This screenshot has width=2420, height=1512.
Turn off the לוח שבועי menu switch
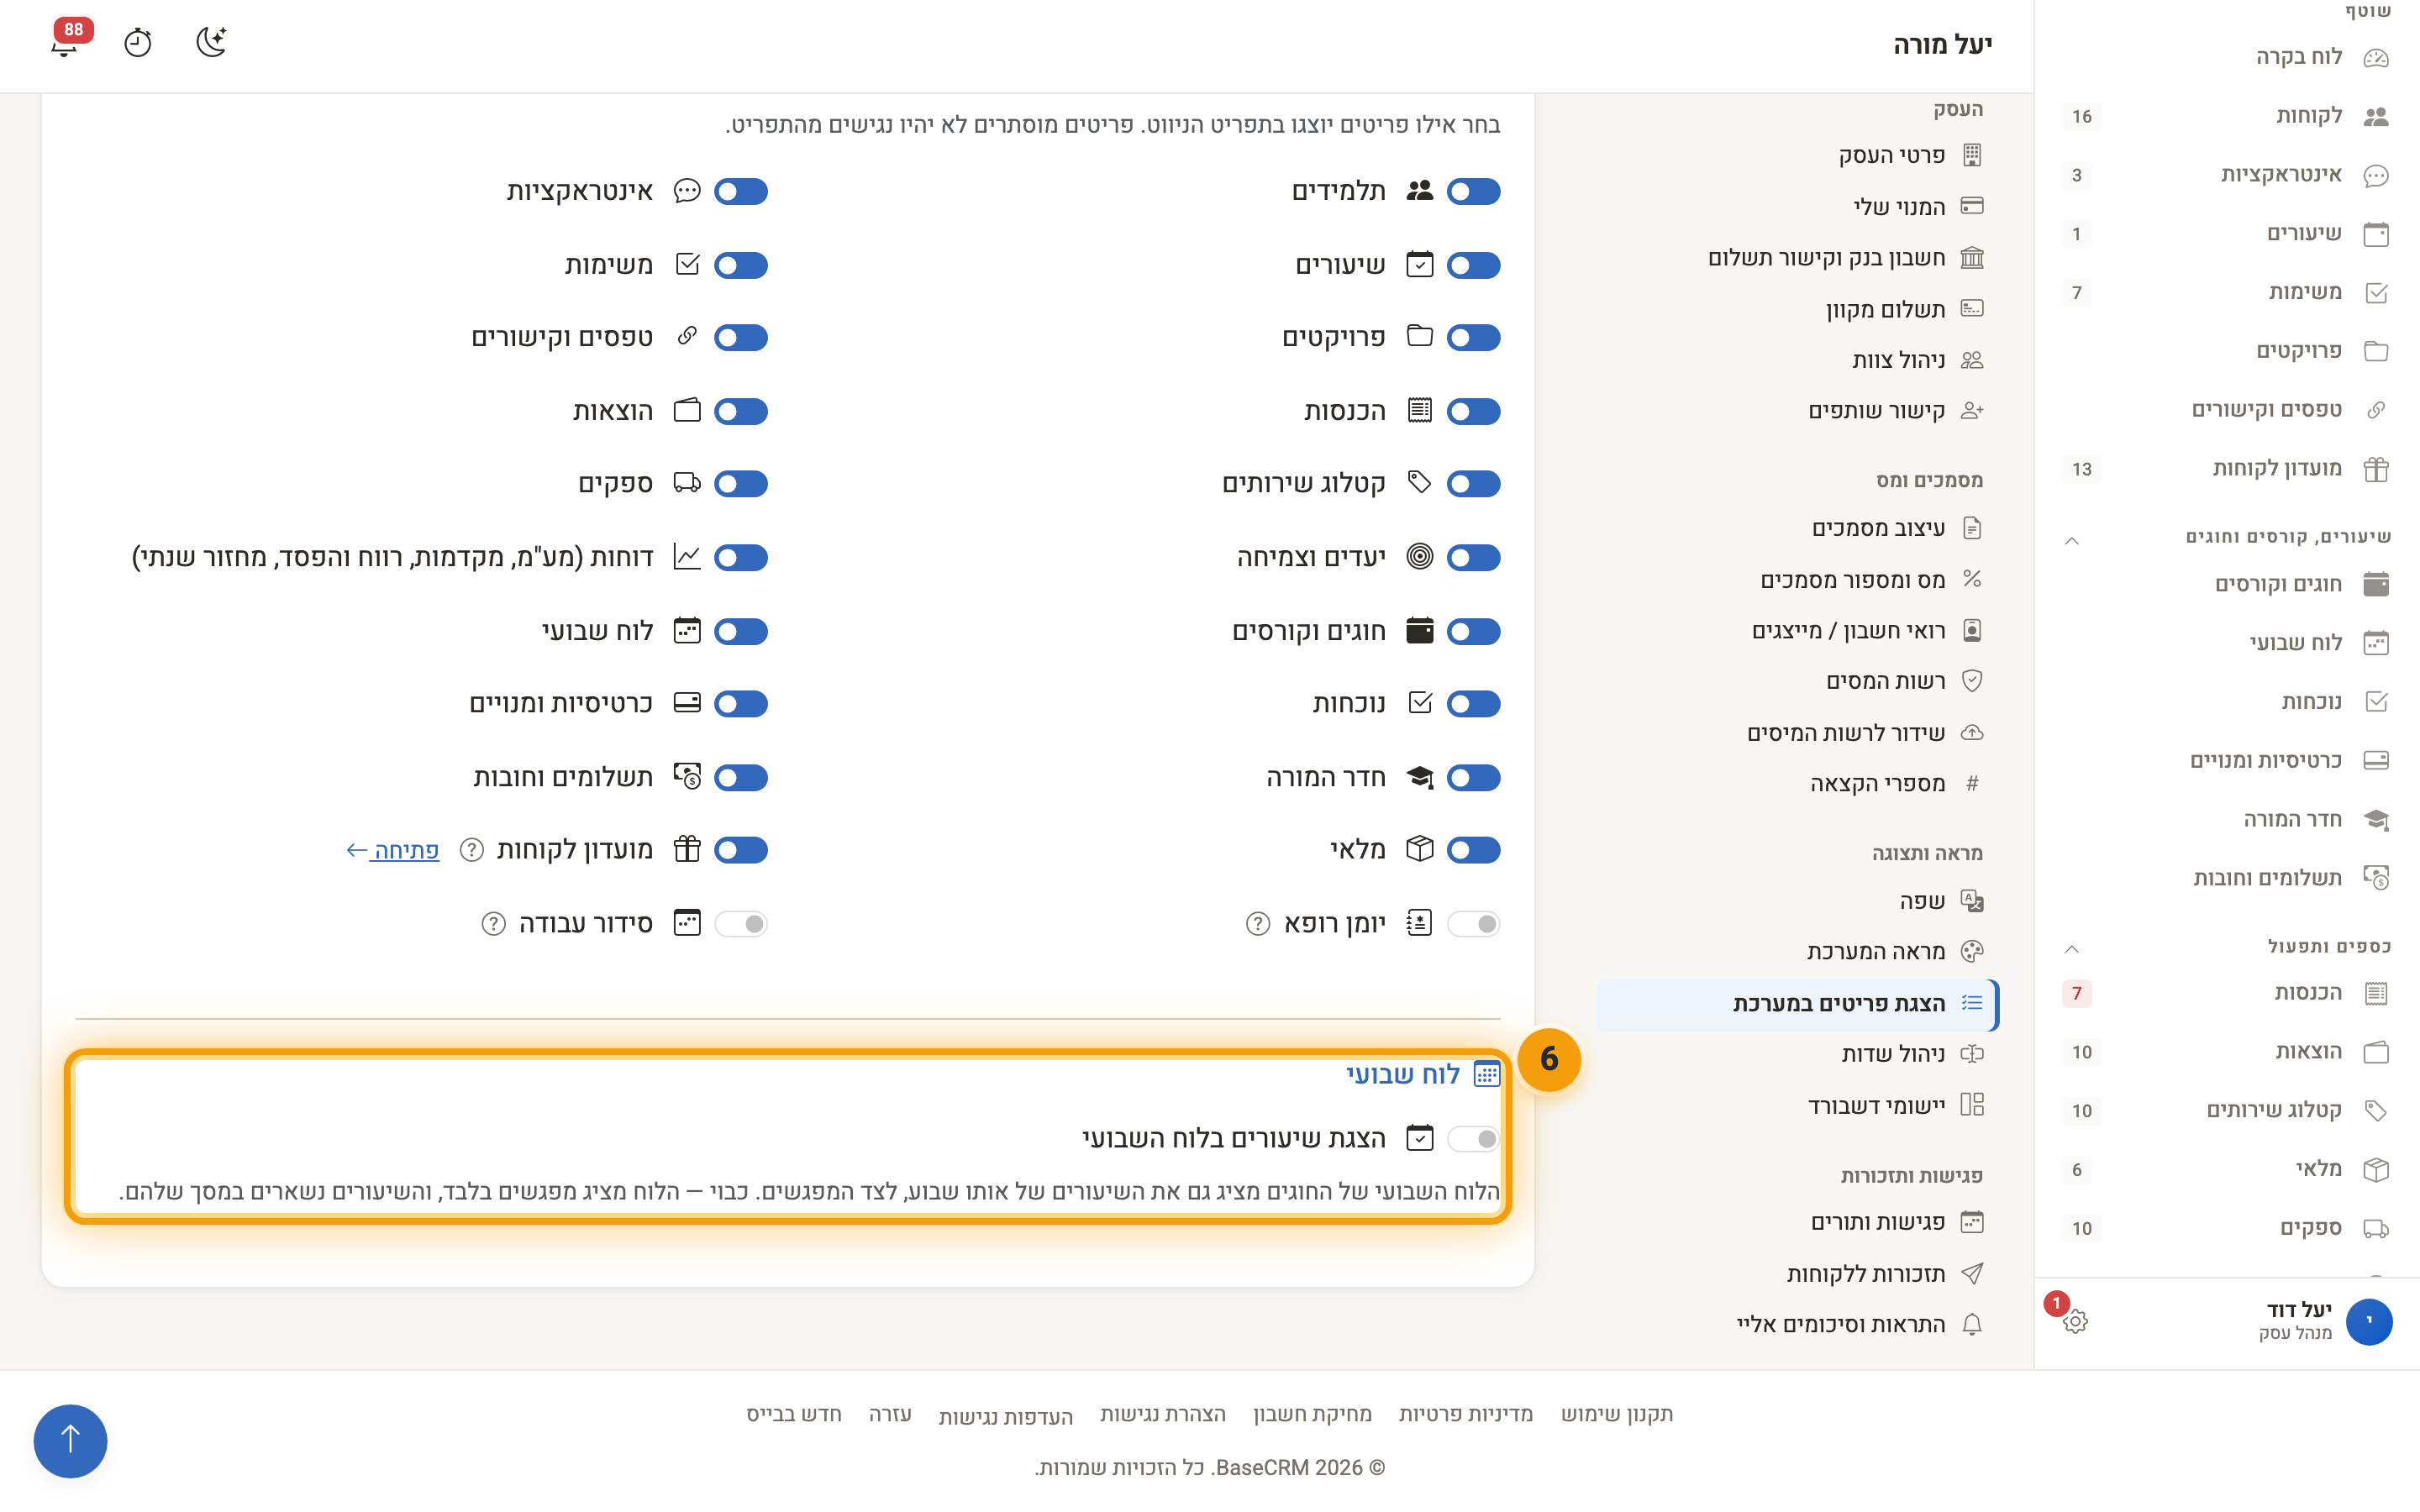point(740,631)
